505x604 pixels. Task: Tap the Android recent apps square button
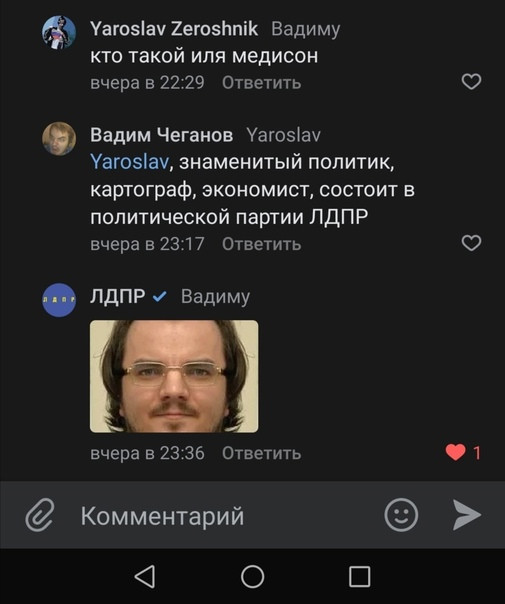359,577
